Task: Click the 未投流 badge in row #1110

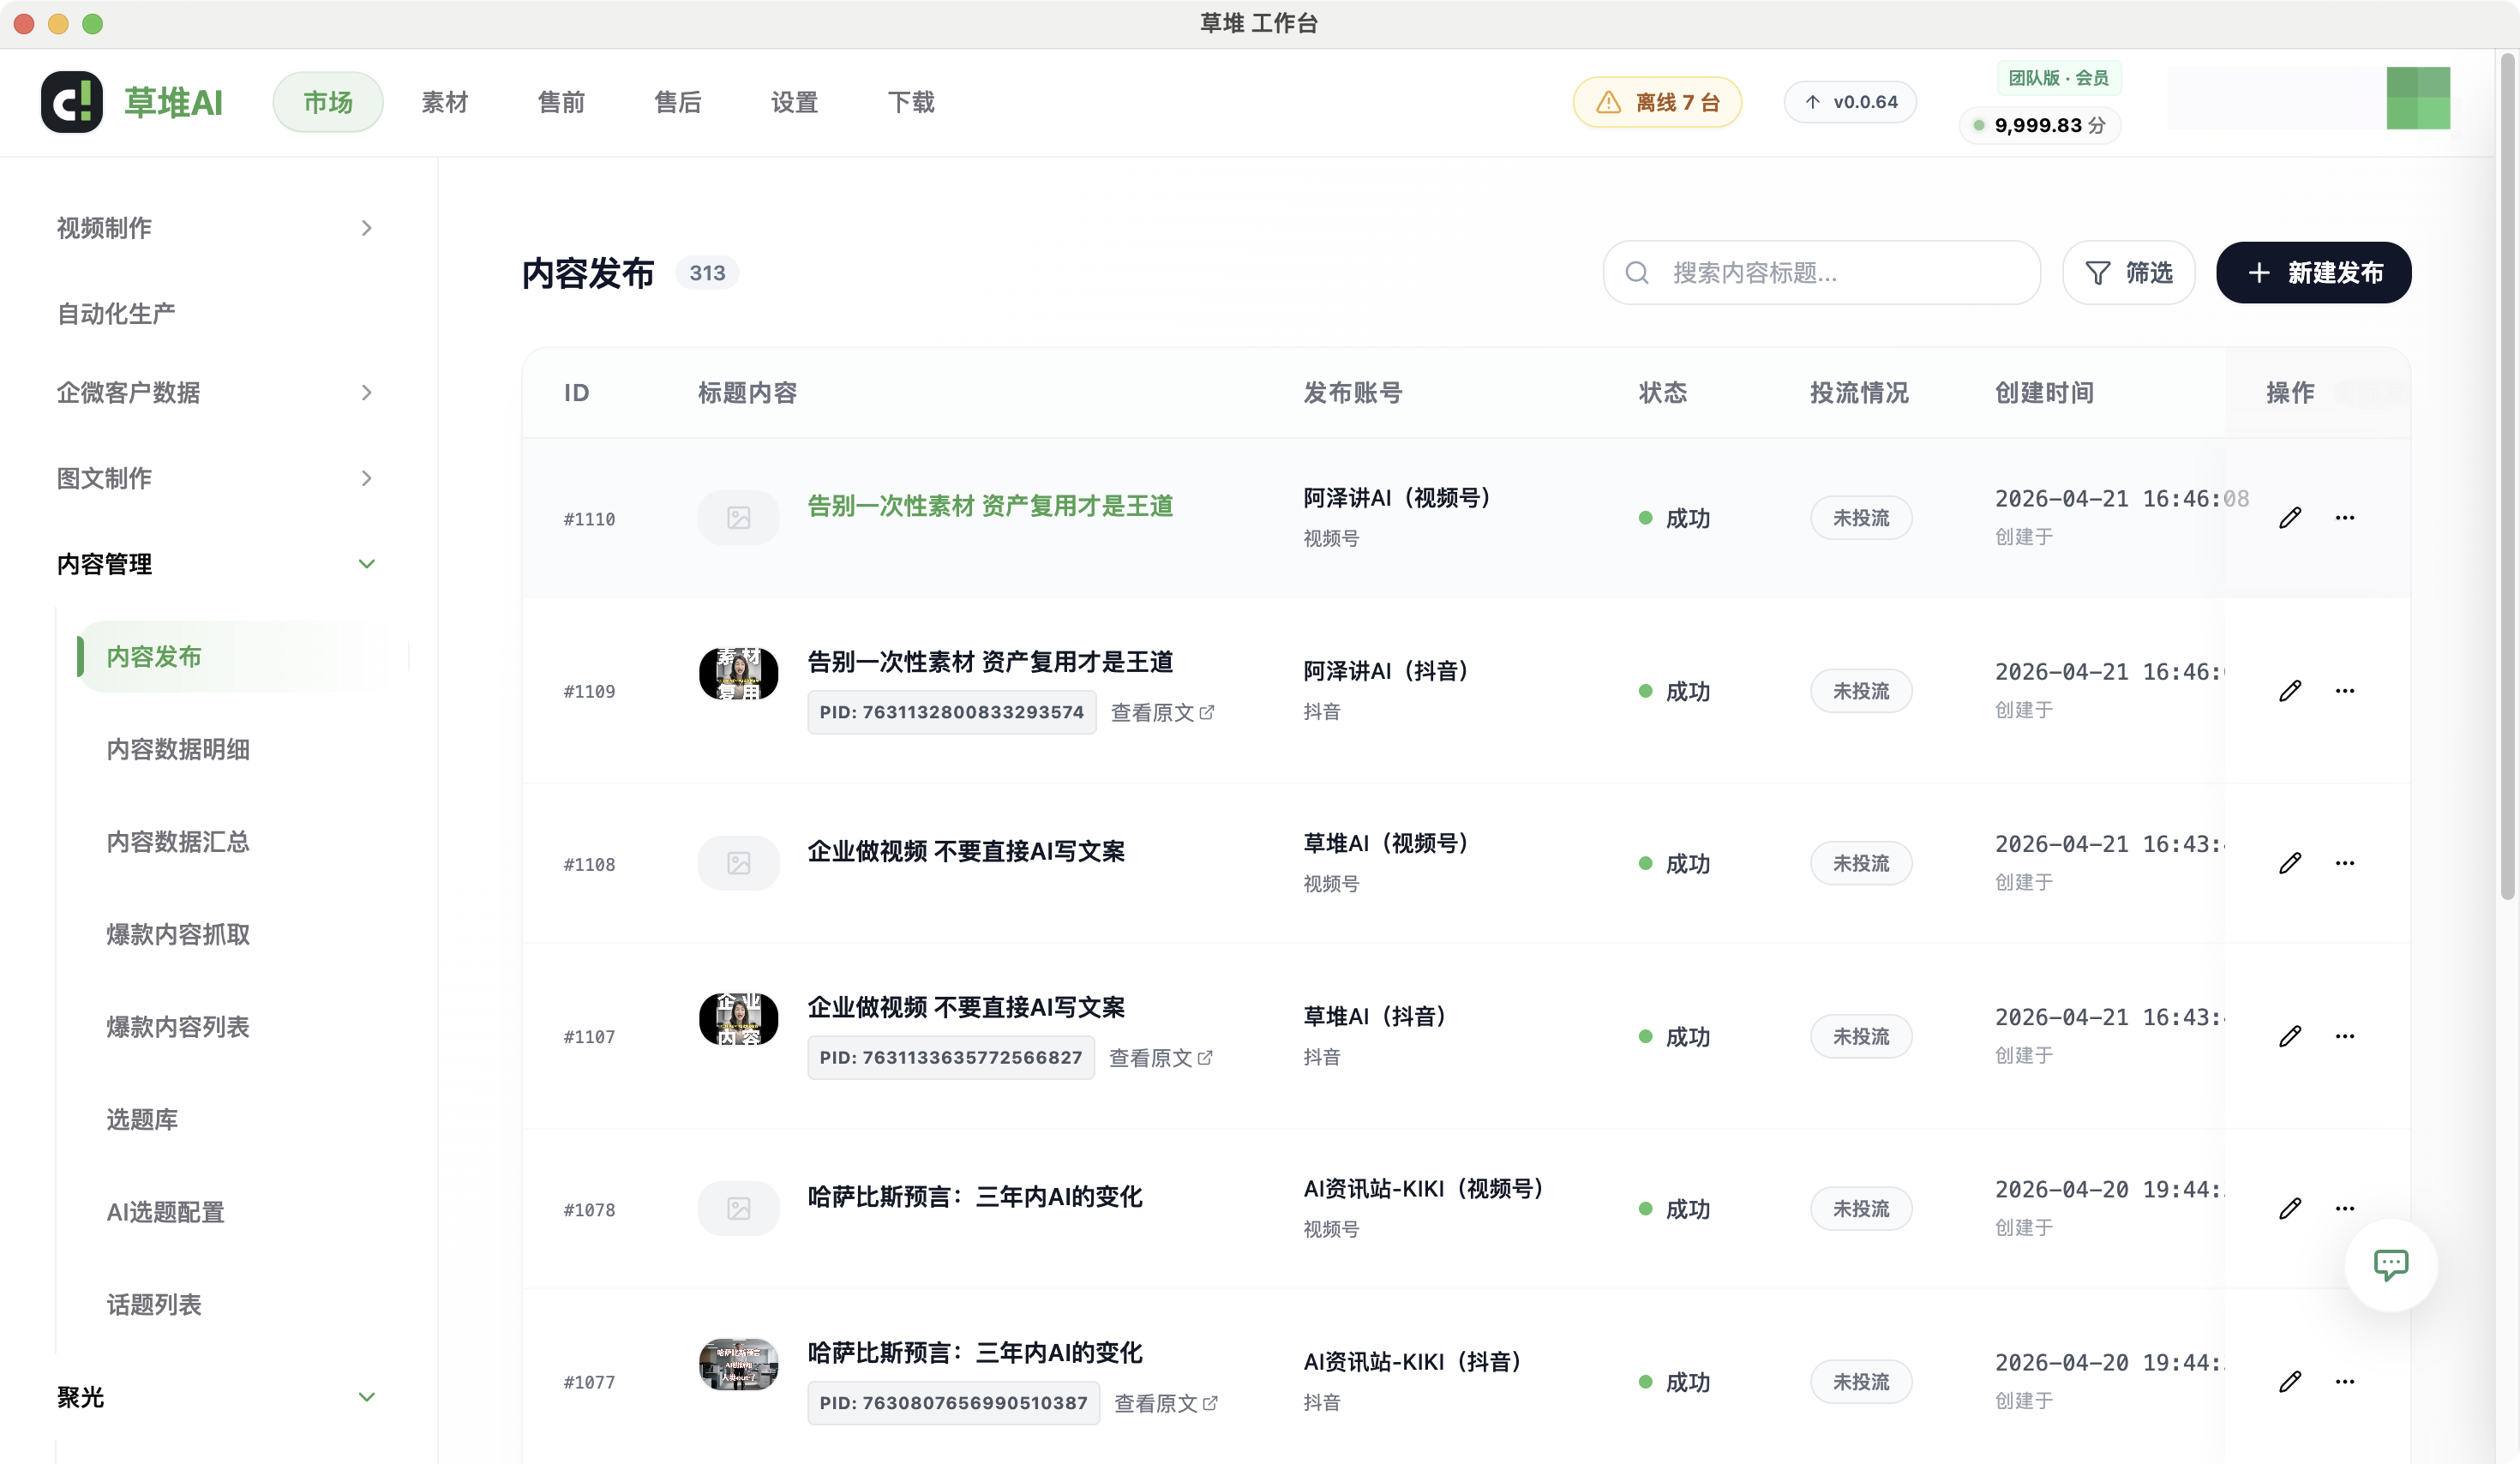Action: pyautogui.click(x=1861, y=518)
